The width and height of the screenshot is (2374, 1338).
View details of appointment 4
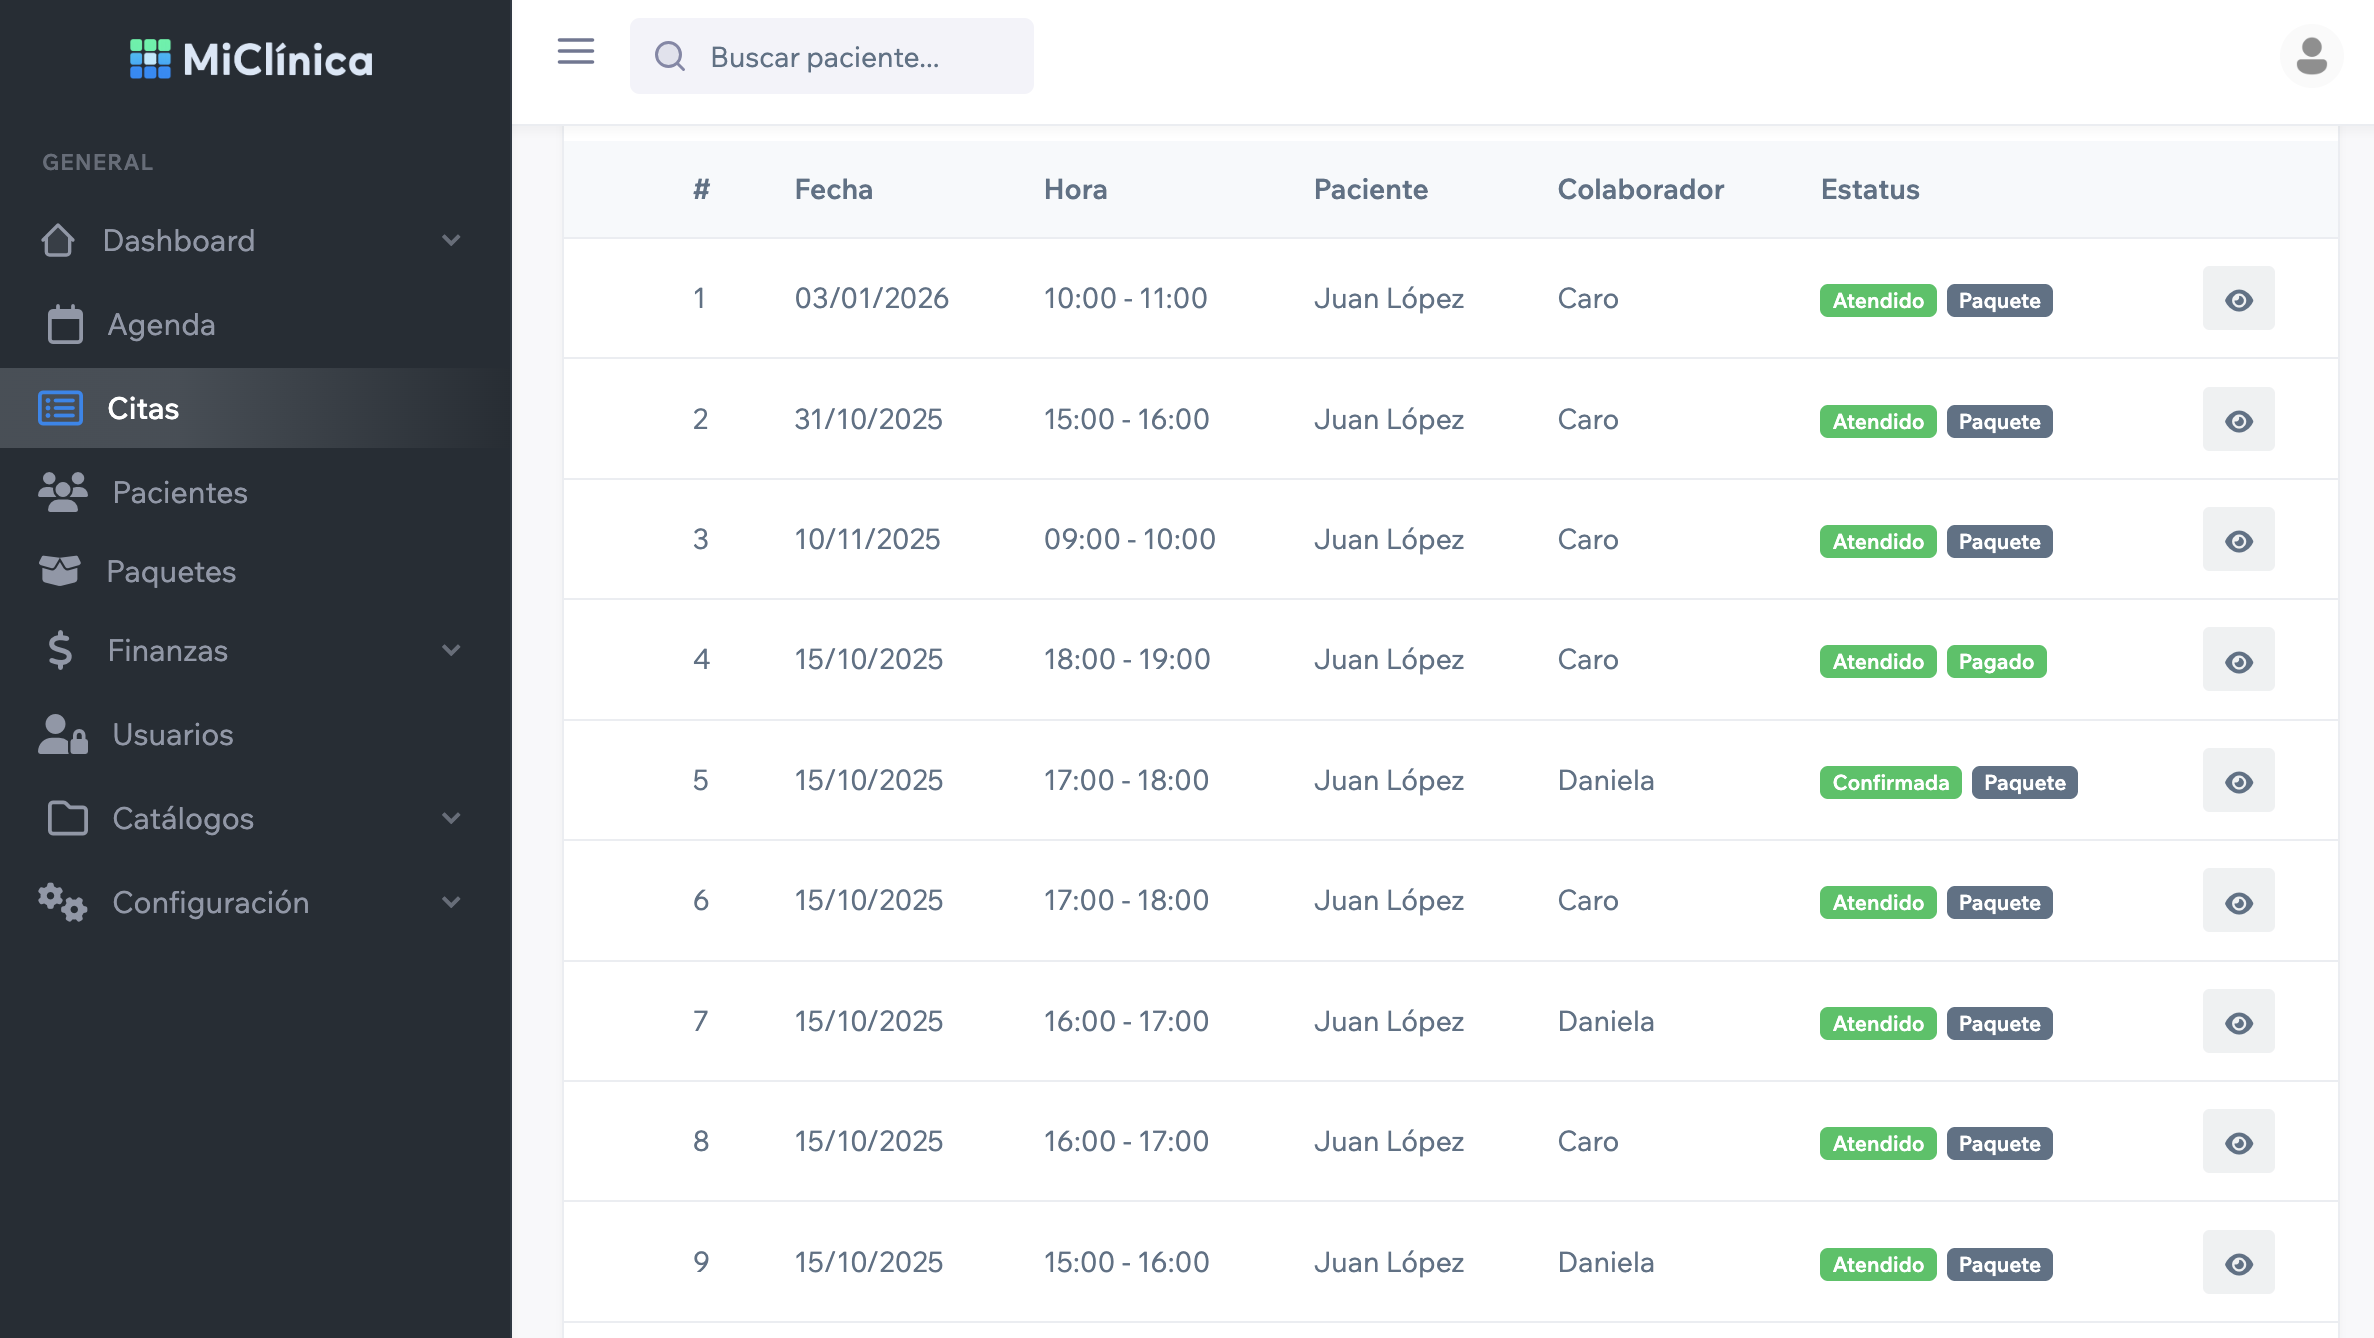(x=2238, y=661)
